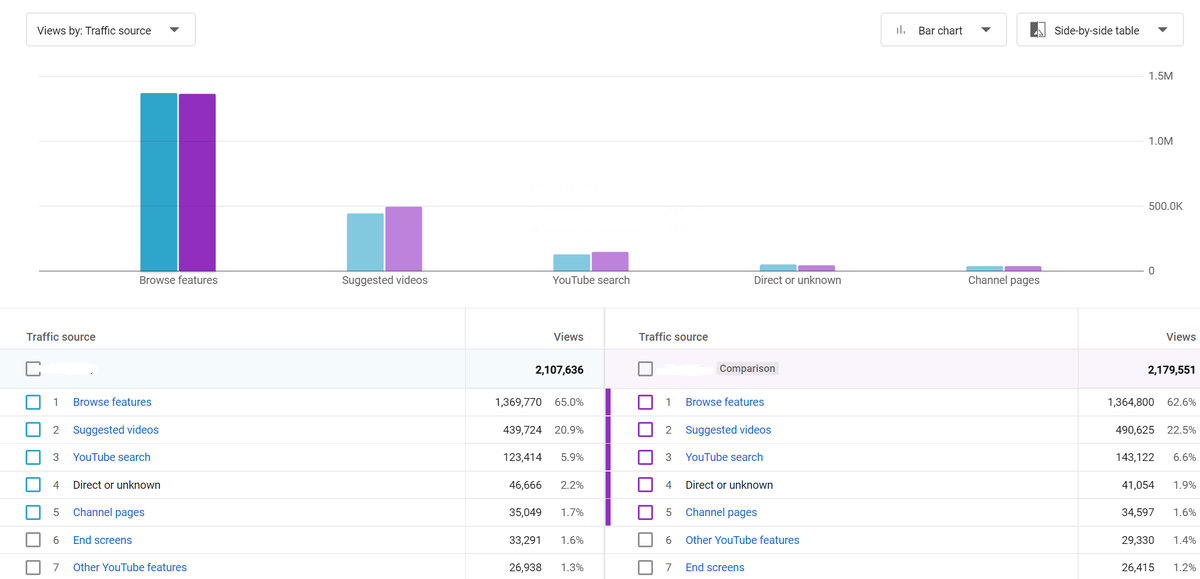Click the 1,369,770 views cell
The width and height of the screenshot is (1200, 579).
click(x=519, y=402)
